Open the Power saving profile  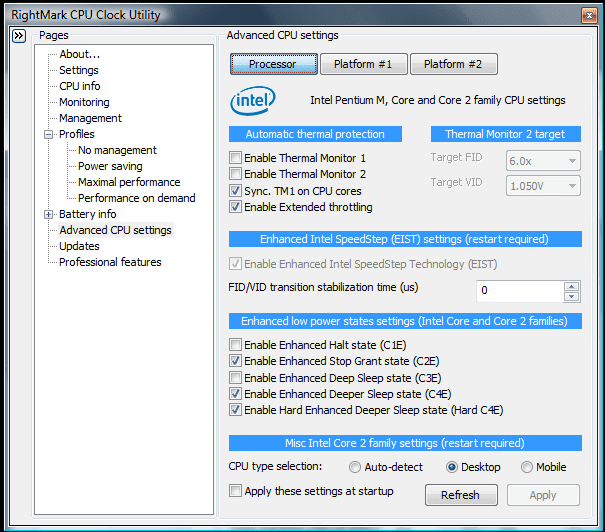point(110,166)
